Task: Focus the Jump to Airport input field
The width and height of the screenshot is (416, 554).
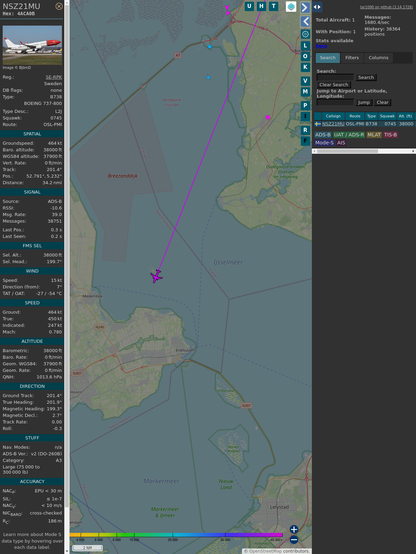Action: click(x=335, y=102)
